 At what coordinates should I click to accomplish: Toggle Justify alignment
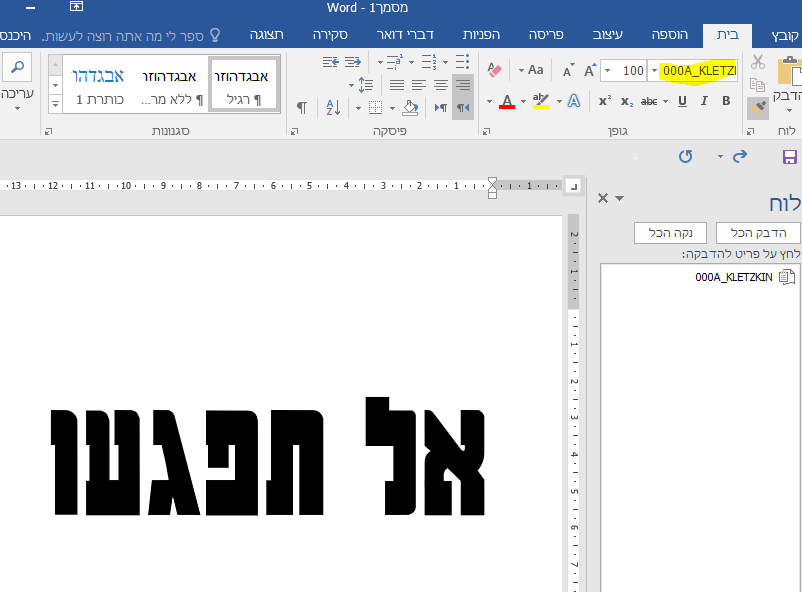[396, 84]
